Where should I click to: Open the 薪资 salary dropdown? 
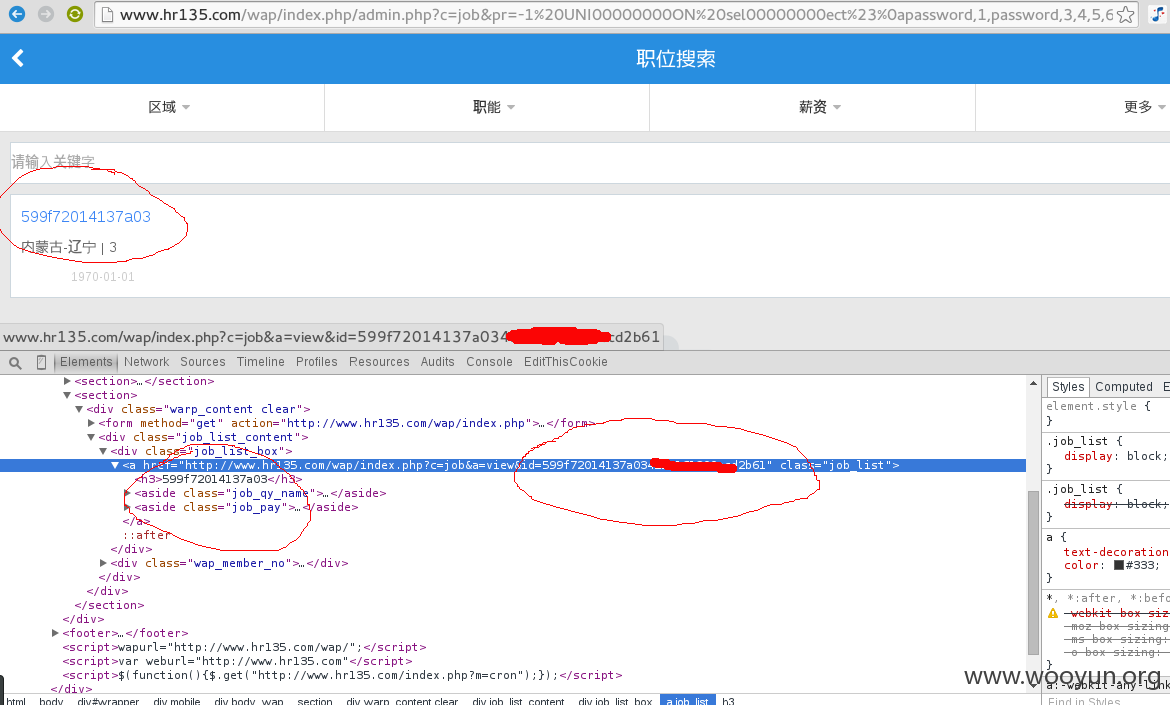(819, 107)
